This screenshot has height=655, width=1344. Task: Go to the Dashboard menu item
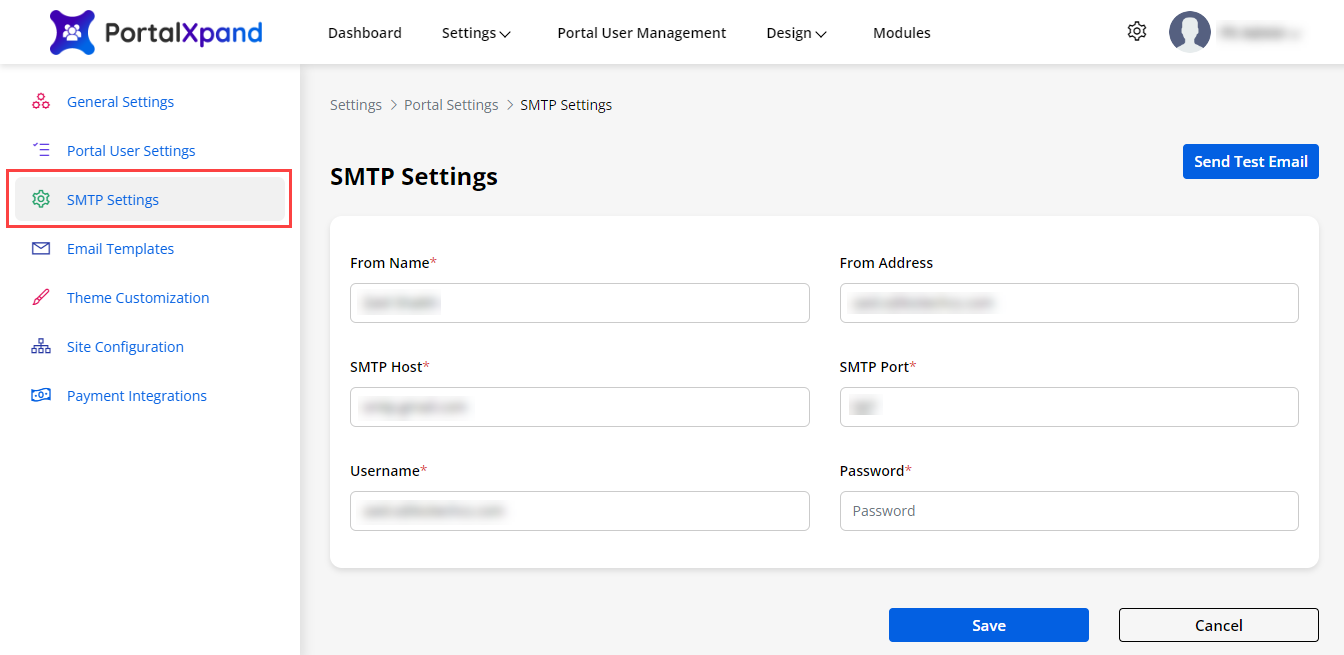click(364, 33)
